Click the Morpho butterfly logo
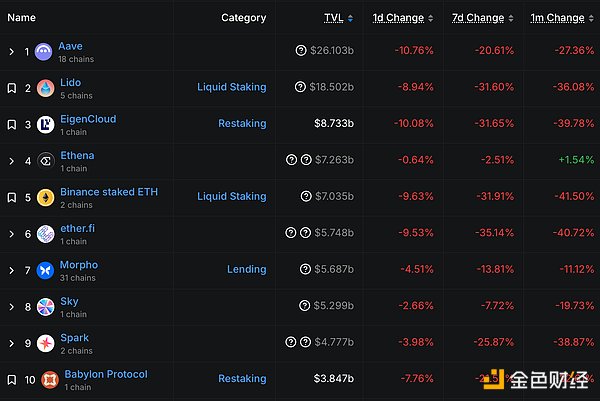600x401 pixels. pos(44,270)
